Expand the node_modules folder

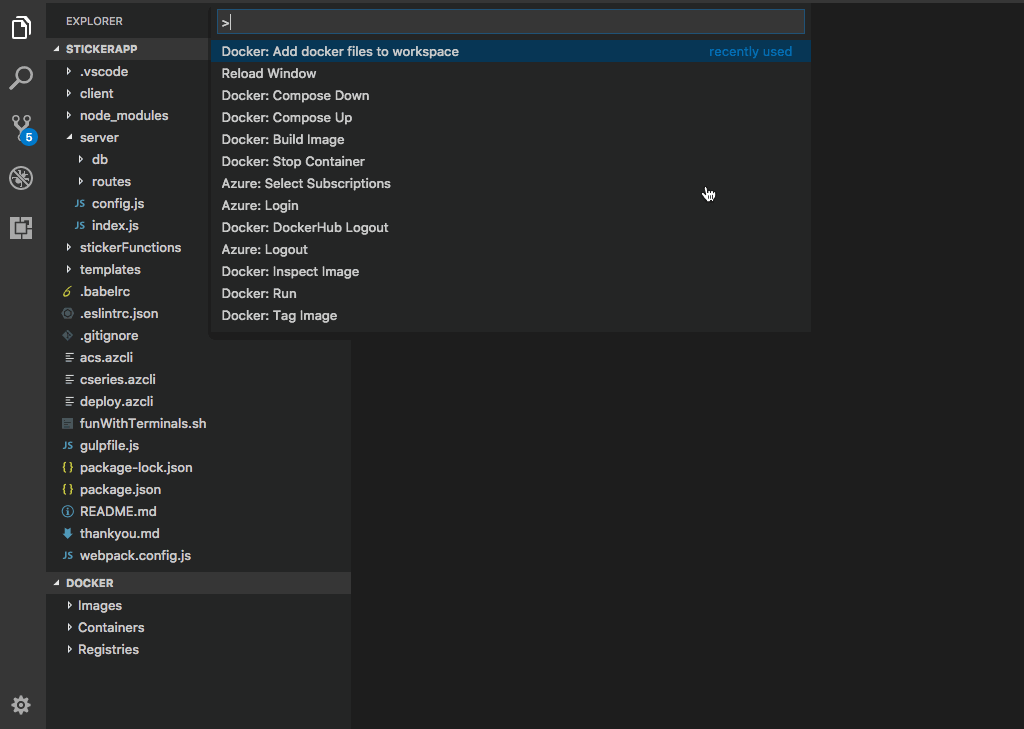pyautogui.click(x=69, y=116)
